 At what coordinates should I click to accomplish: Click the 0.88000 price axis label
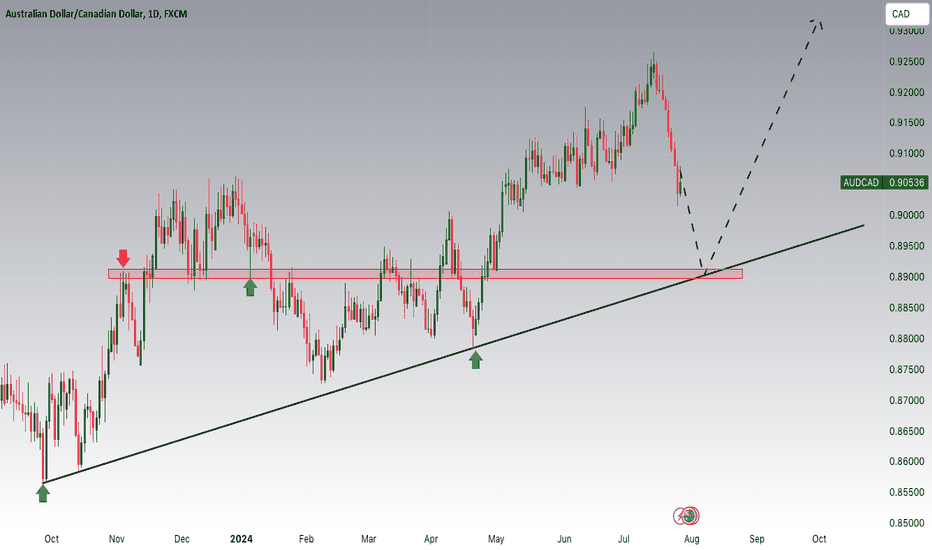906,339
